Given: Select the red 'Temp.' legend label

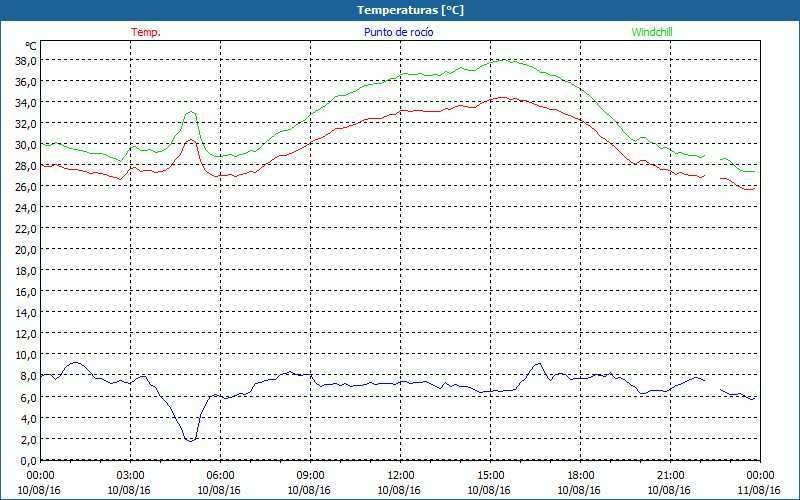Looking at the screenshot, I should click(146, 32).
